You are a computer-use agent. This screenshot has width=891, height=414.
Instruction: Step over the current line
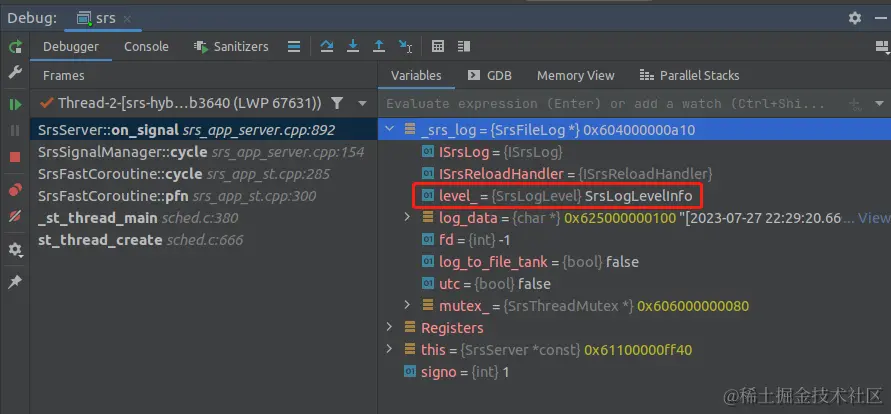click(x=327, y=47)
